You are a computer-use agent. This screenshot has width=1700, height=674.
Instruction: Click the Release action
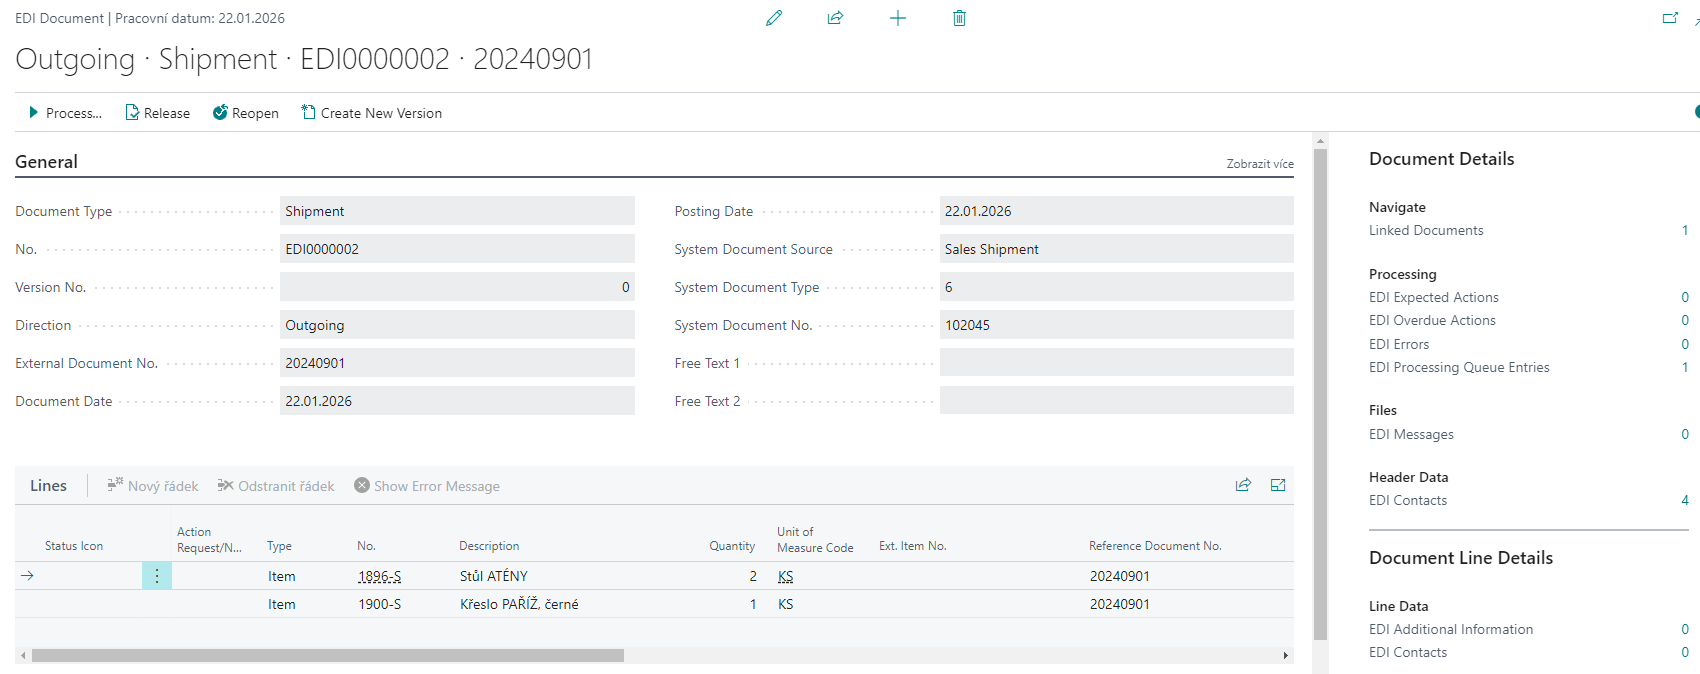pos(157,113)
